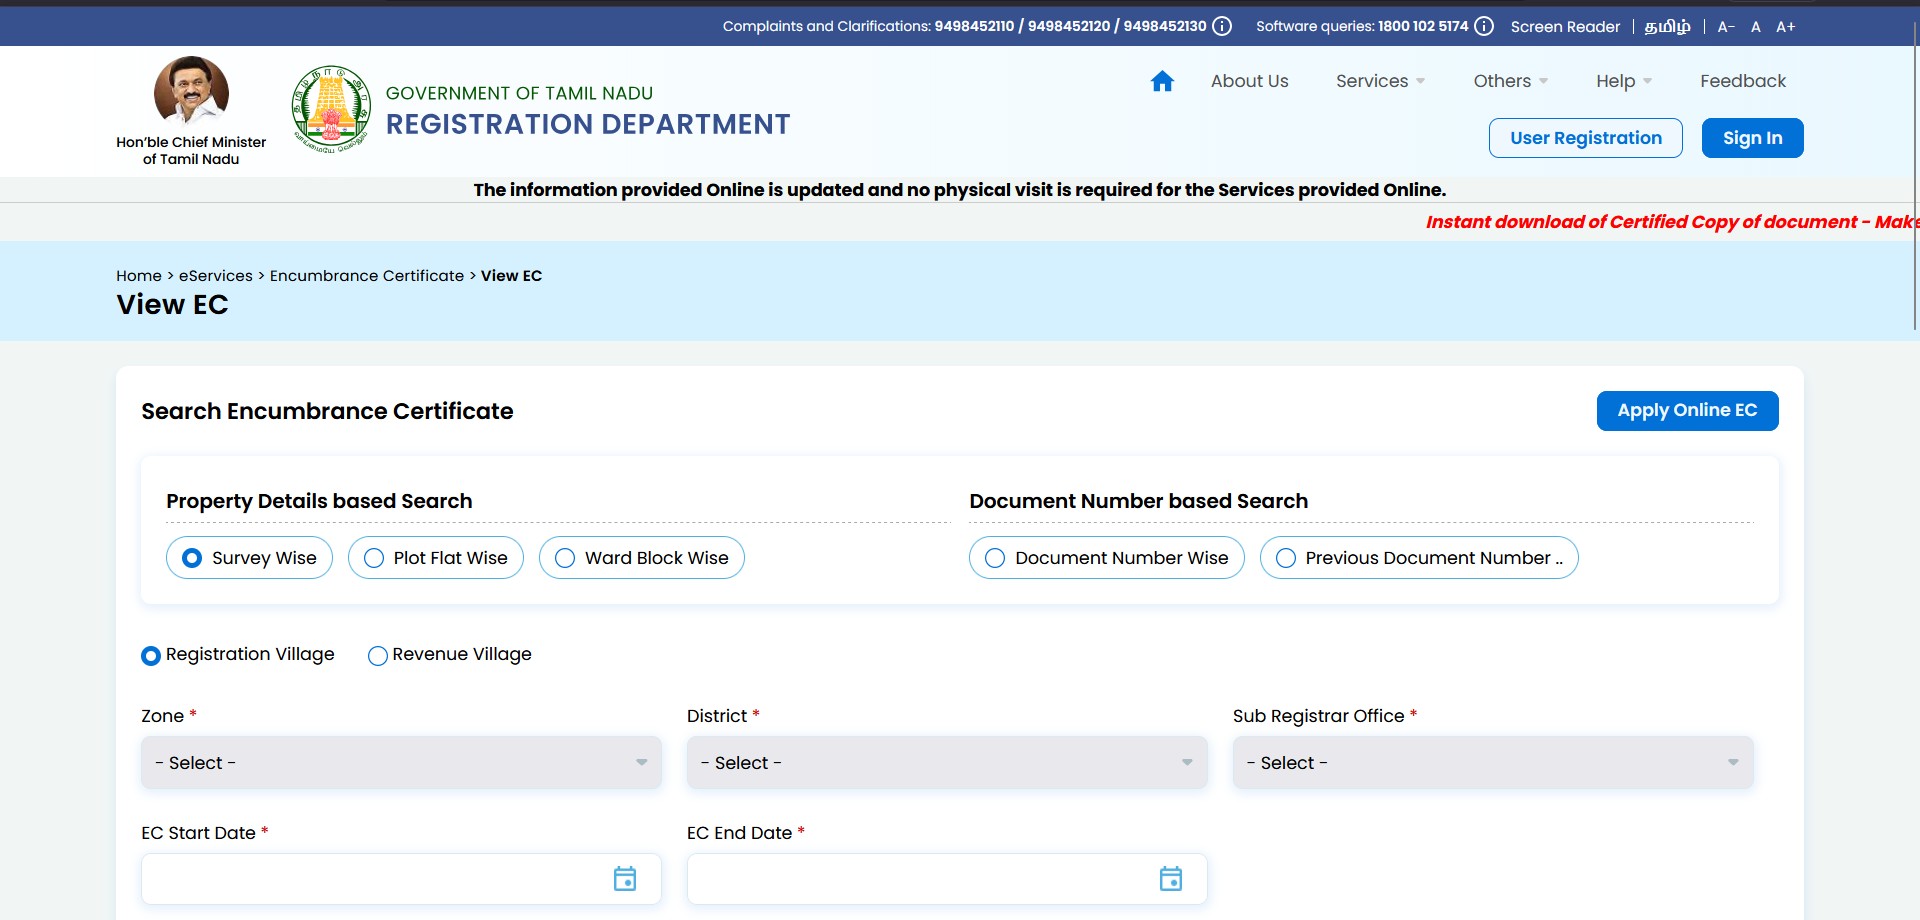The height and width of the screenshot is (920, 1920).
Task: Click info icon beside complaints phone numbers
Action: (x=1222, y=26)
